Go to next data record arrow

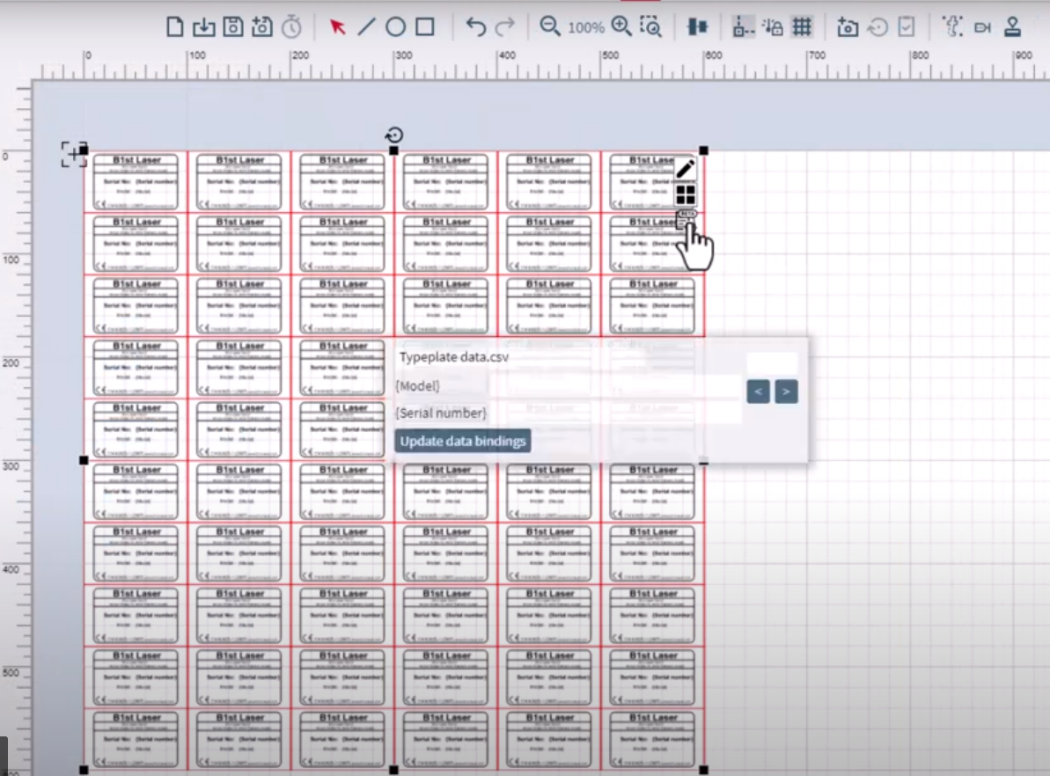[787, 391]
